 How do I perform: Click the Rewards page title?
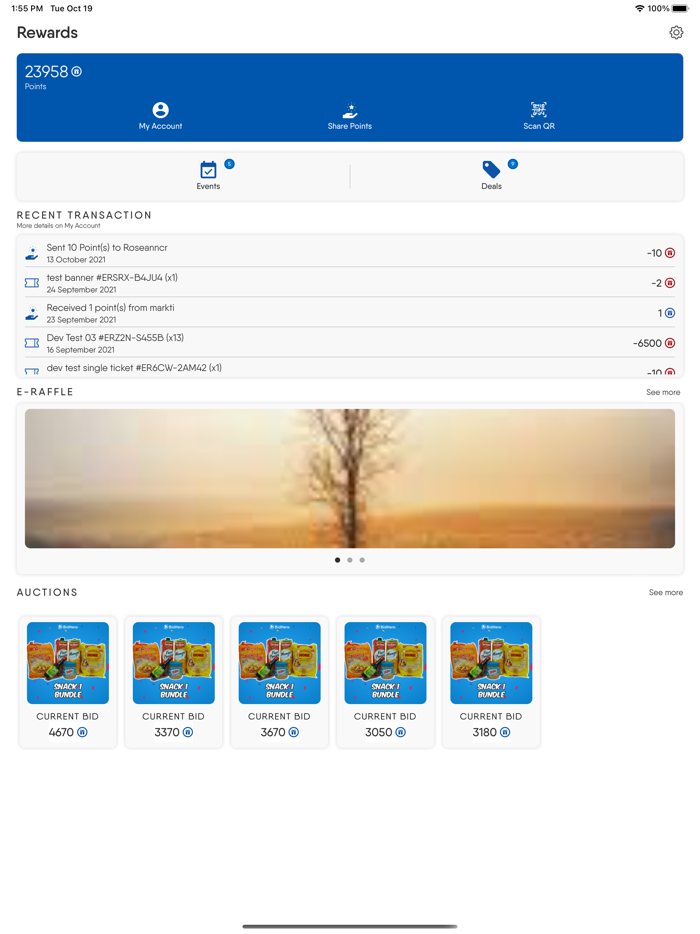47,33
